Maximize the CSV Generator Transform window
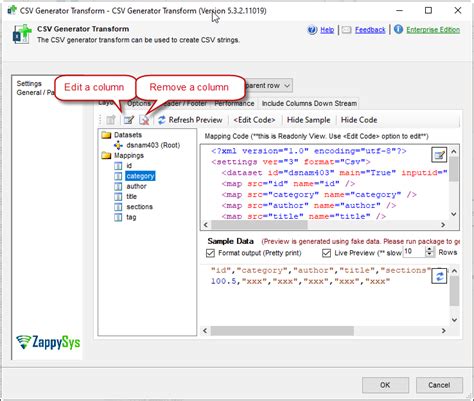Viewport: 474px width, 401px height. coord(428,11)
